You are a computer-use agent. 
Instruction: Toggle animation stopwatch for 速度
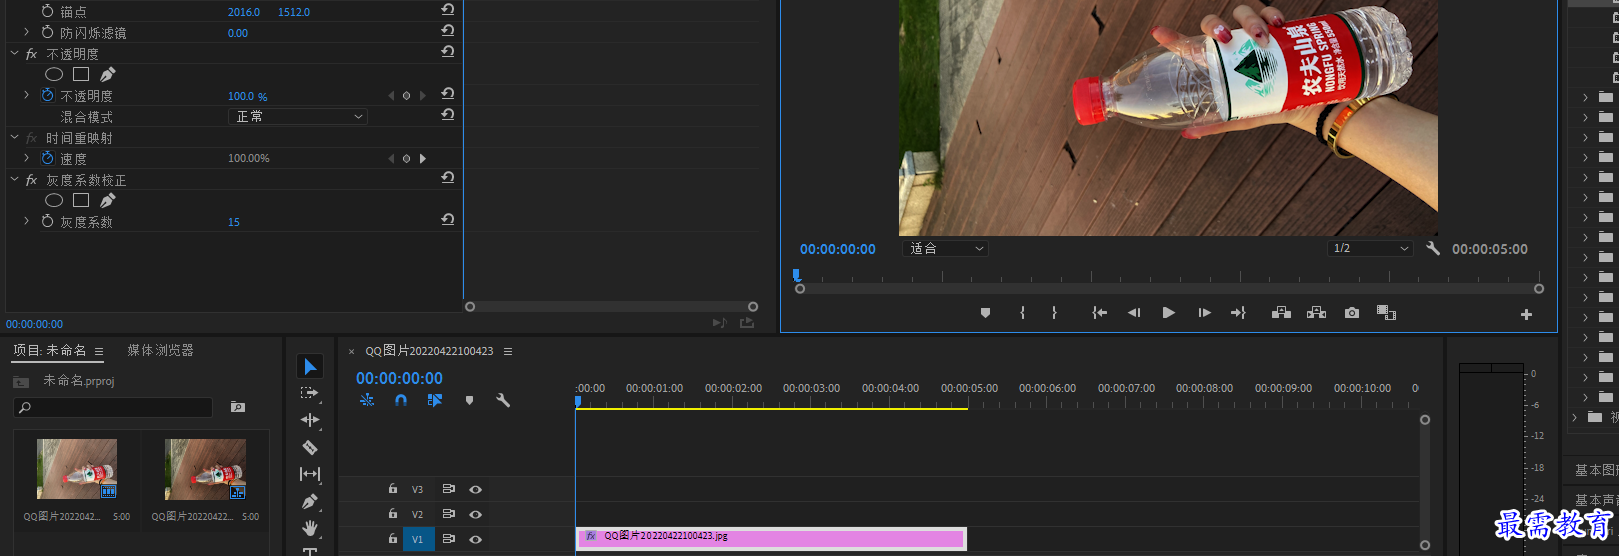click(47, 158)
